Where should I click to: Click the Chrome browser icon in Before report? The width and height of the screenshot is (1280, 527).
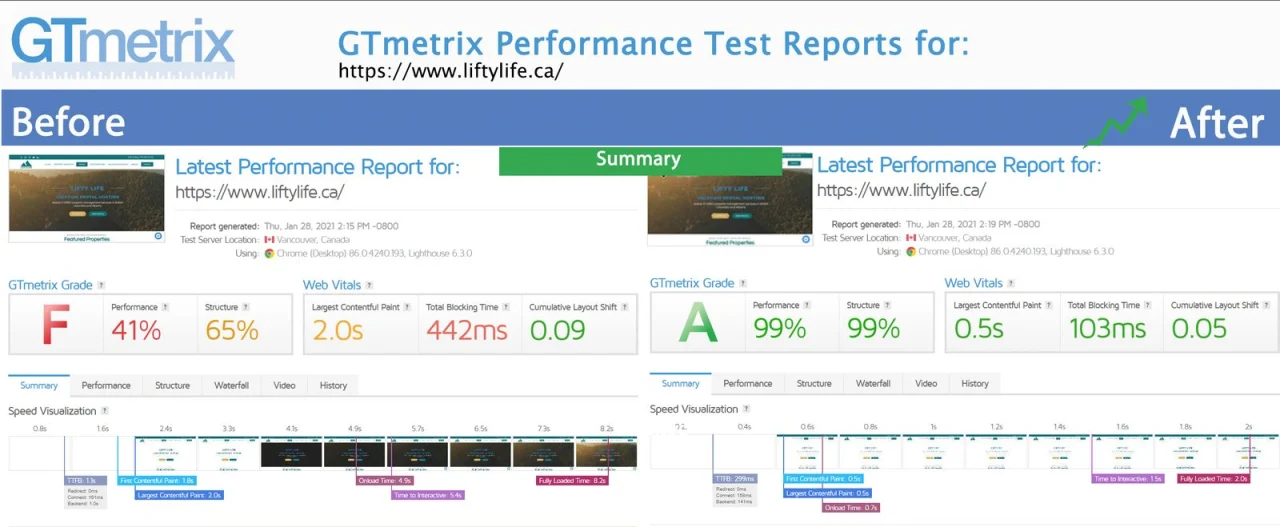click(x=269, y=254)
